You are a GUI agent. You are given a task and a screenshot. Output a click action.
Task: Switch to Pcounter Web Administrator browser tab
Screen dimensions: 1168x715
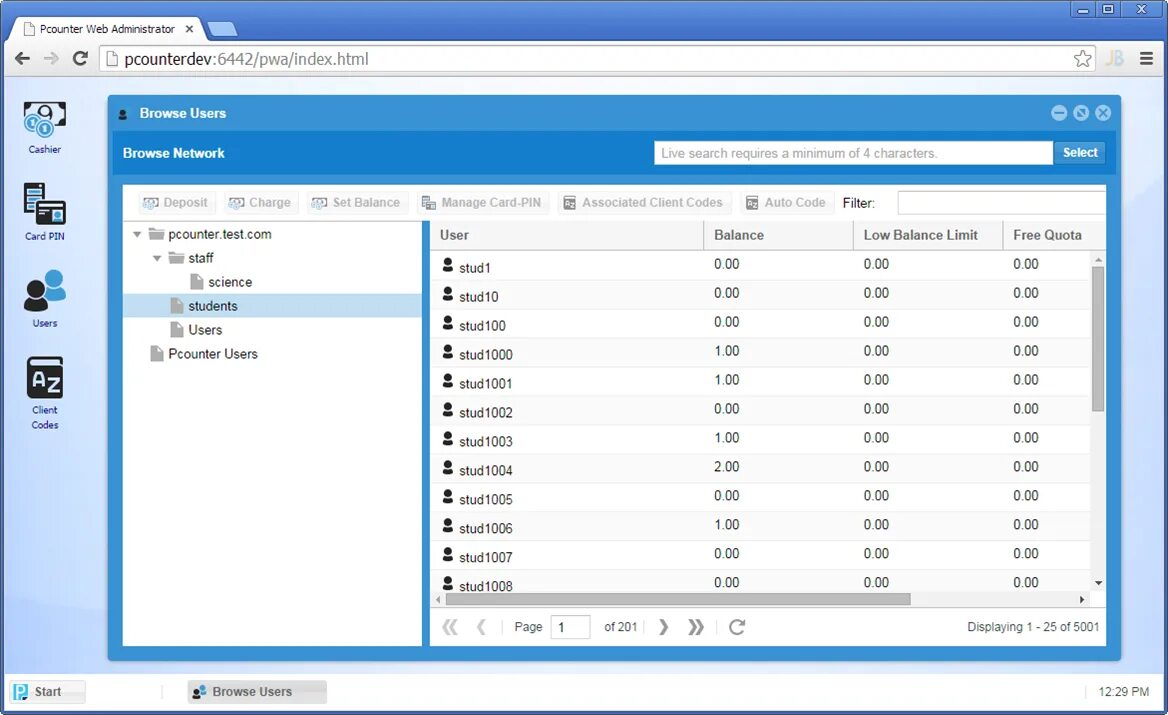click(107, 29)
